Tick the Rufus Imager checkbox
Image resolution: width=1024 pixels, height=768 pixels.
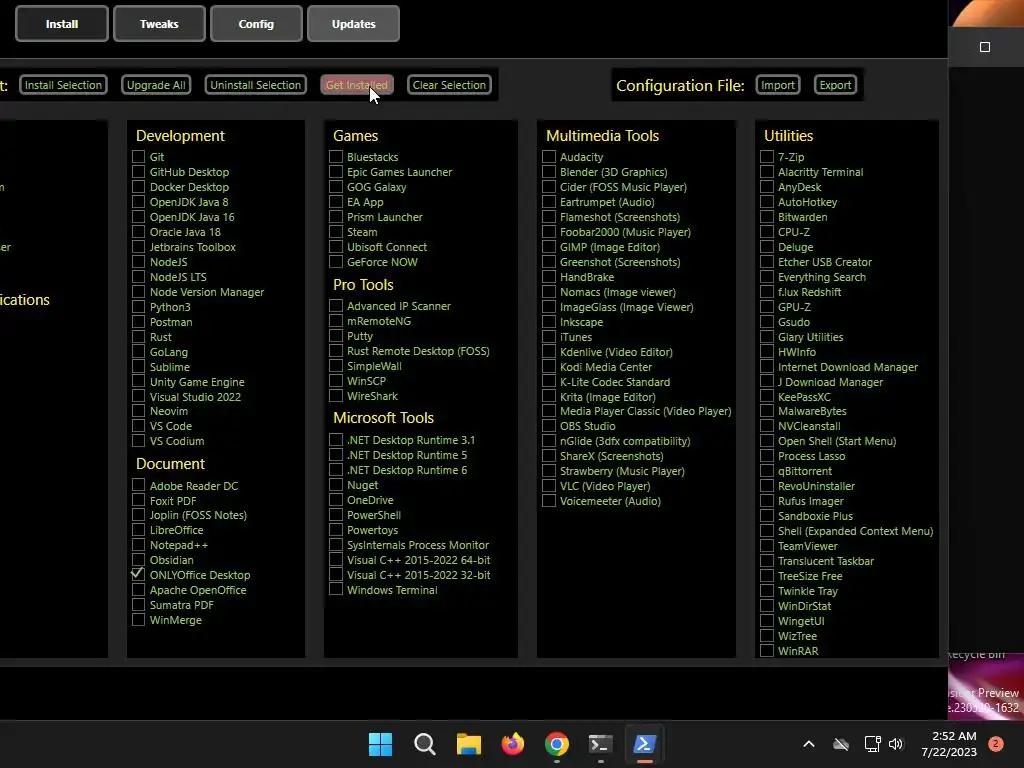click(767, 501)
